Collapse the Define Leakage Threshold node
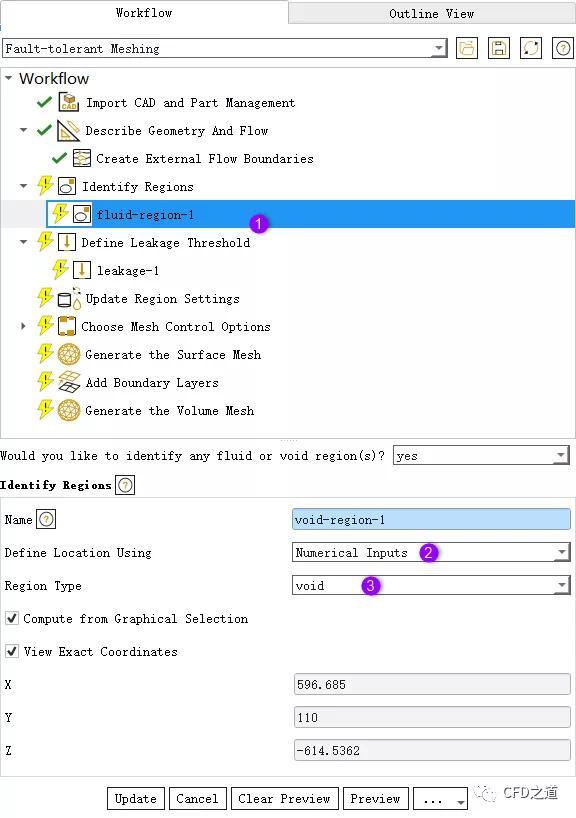This screenshot has width=576, height=818. [x=23, y=243]
